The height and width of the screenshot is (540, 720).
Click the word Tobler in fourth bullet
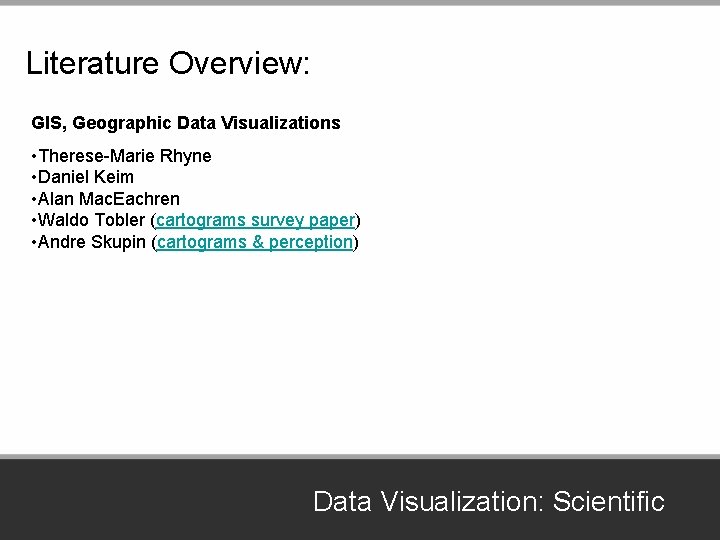coord(121,220)
